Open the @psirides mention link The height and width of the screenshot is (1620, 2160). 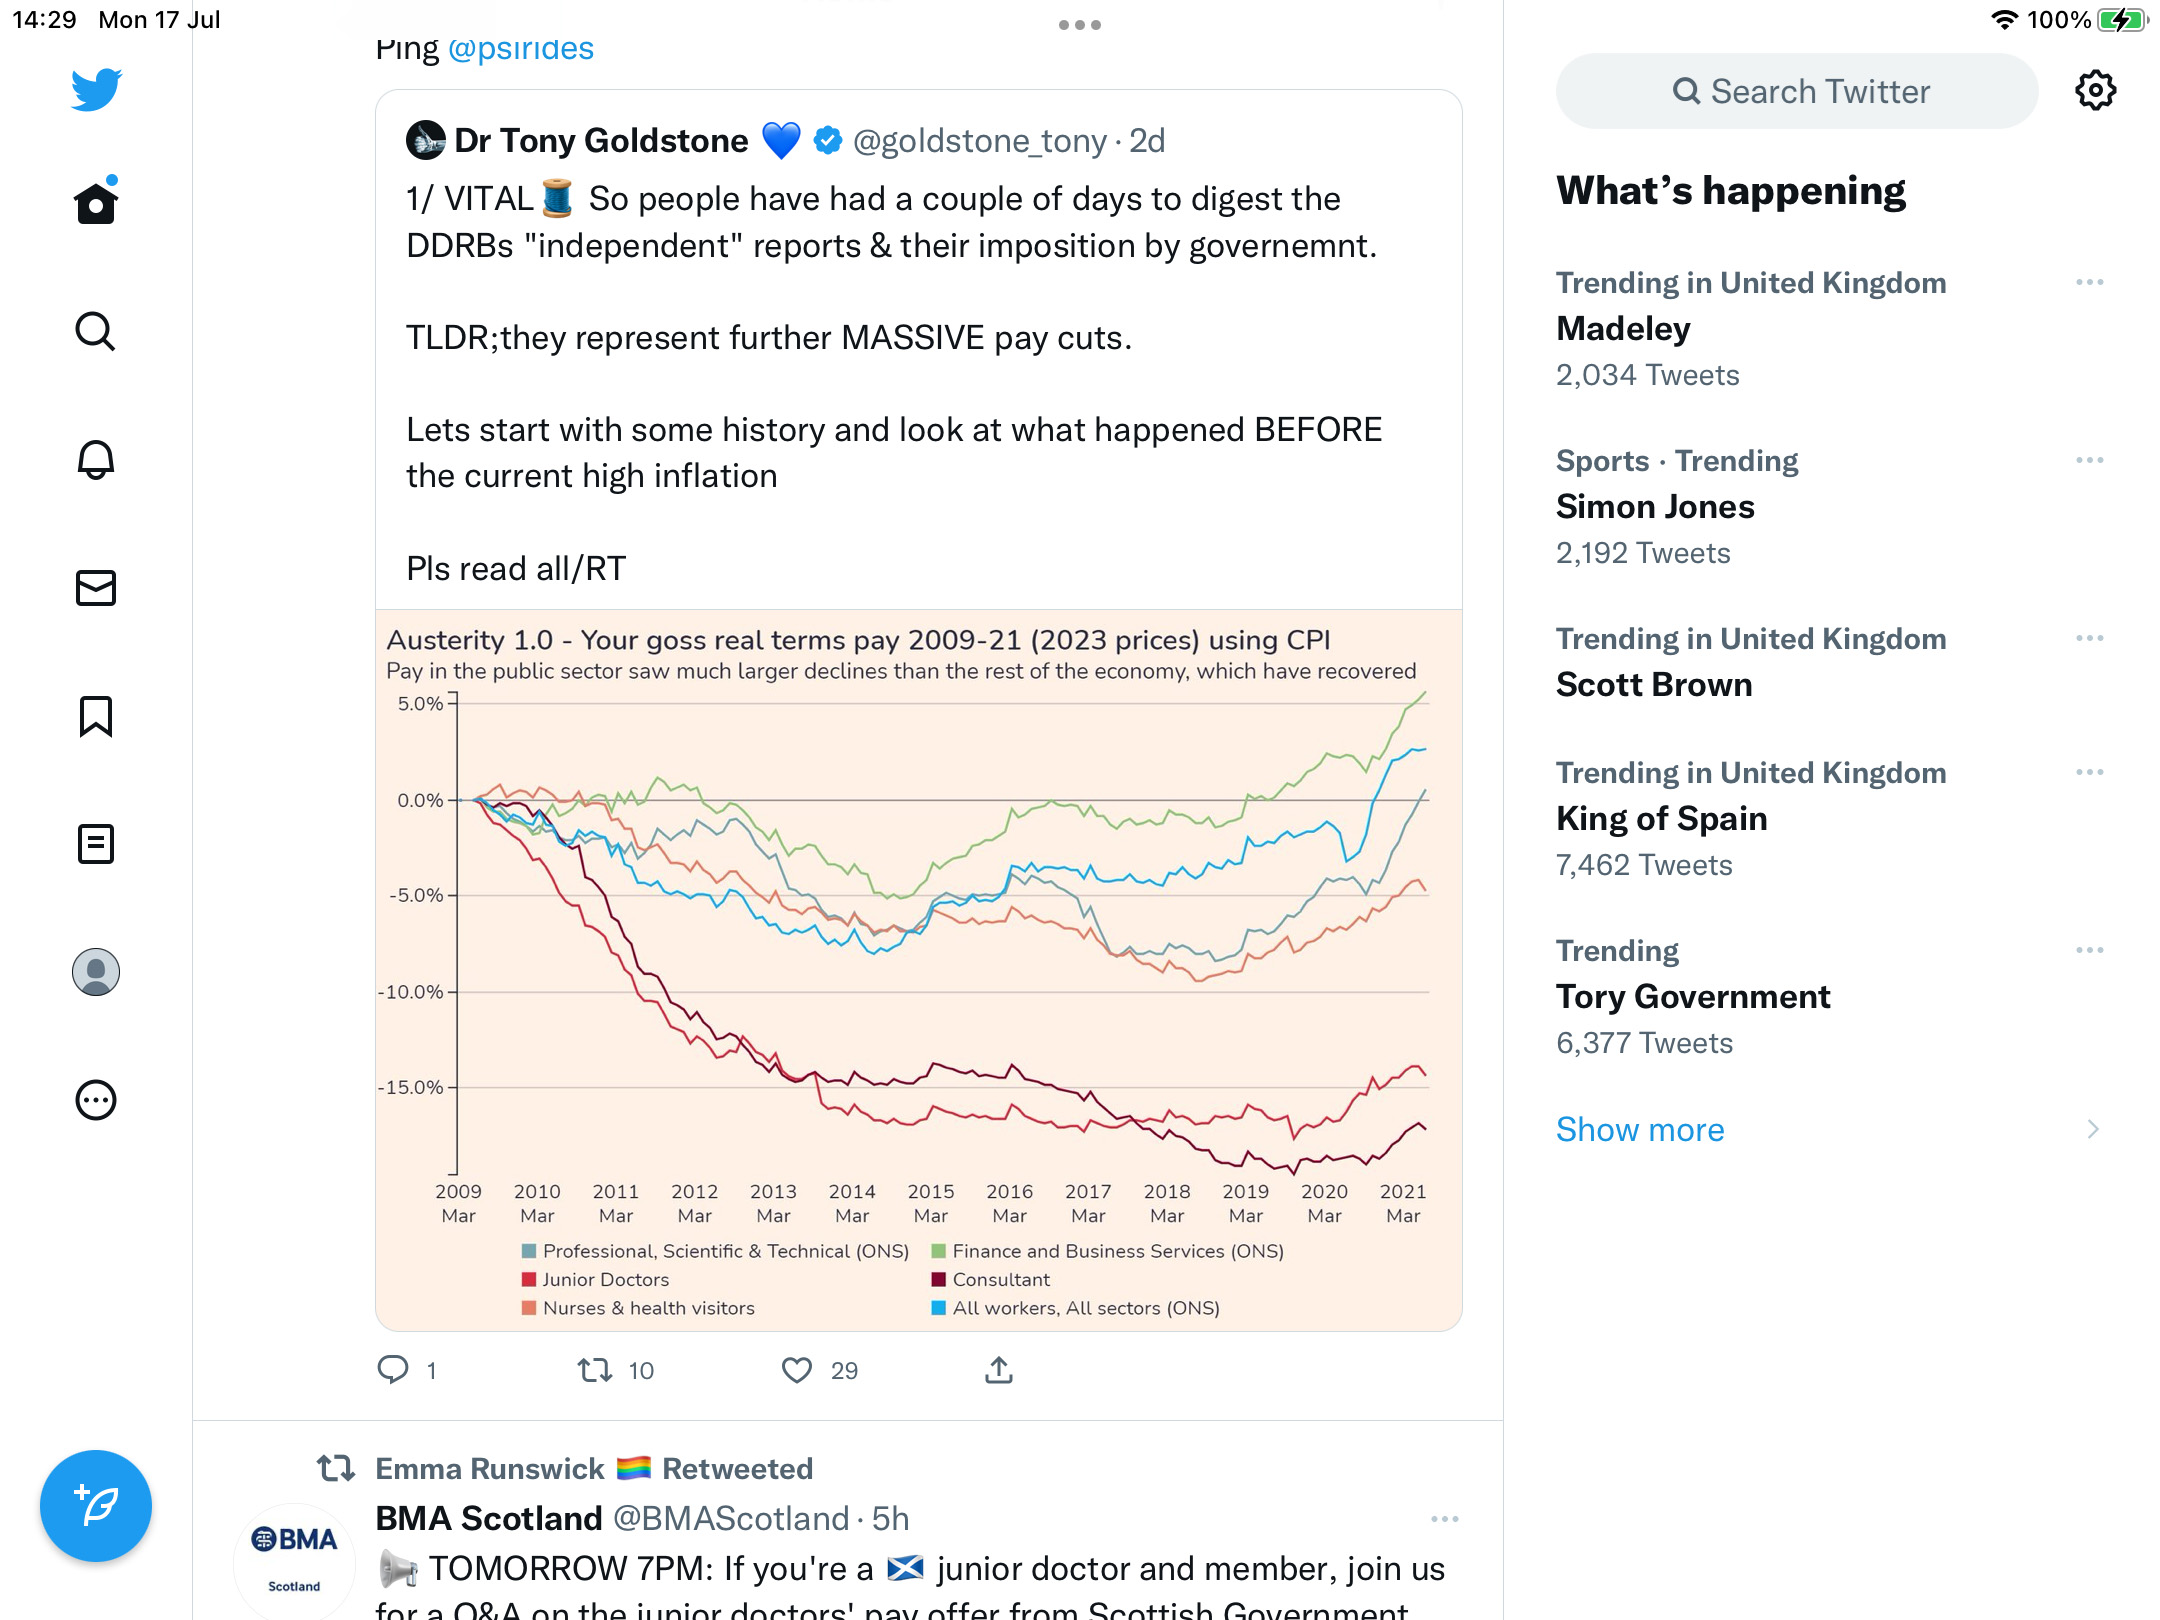[x=521, y=48]
